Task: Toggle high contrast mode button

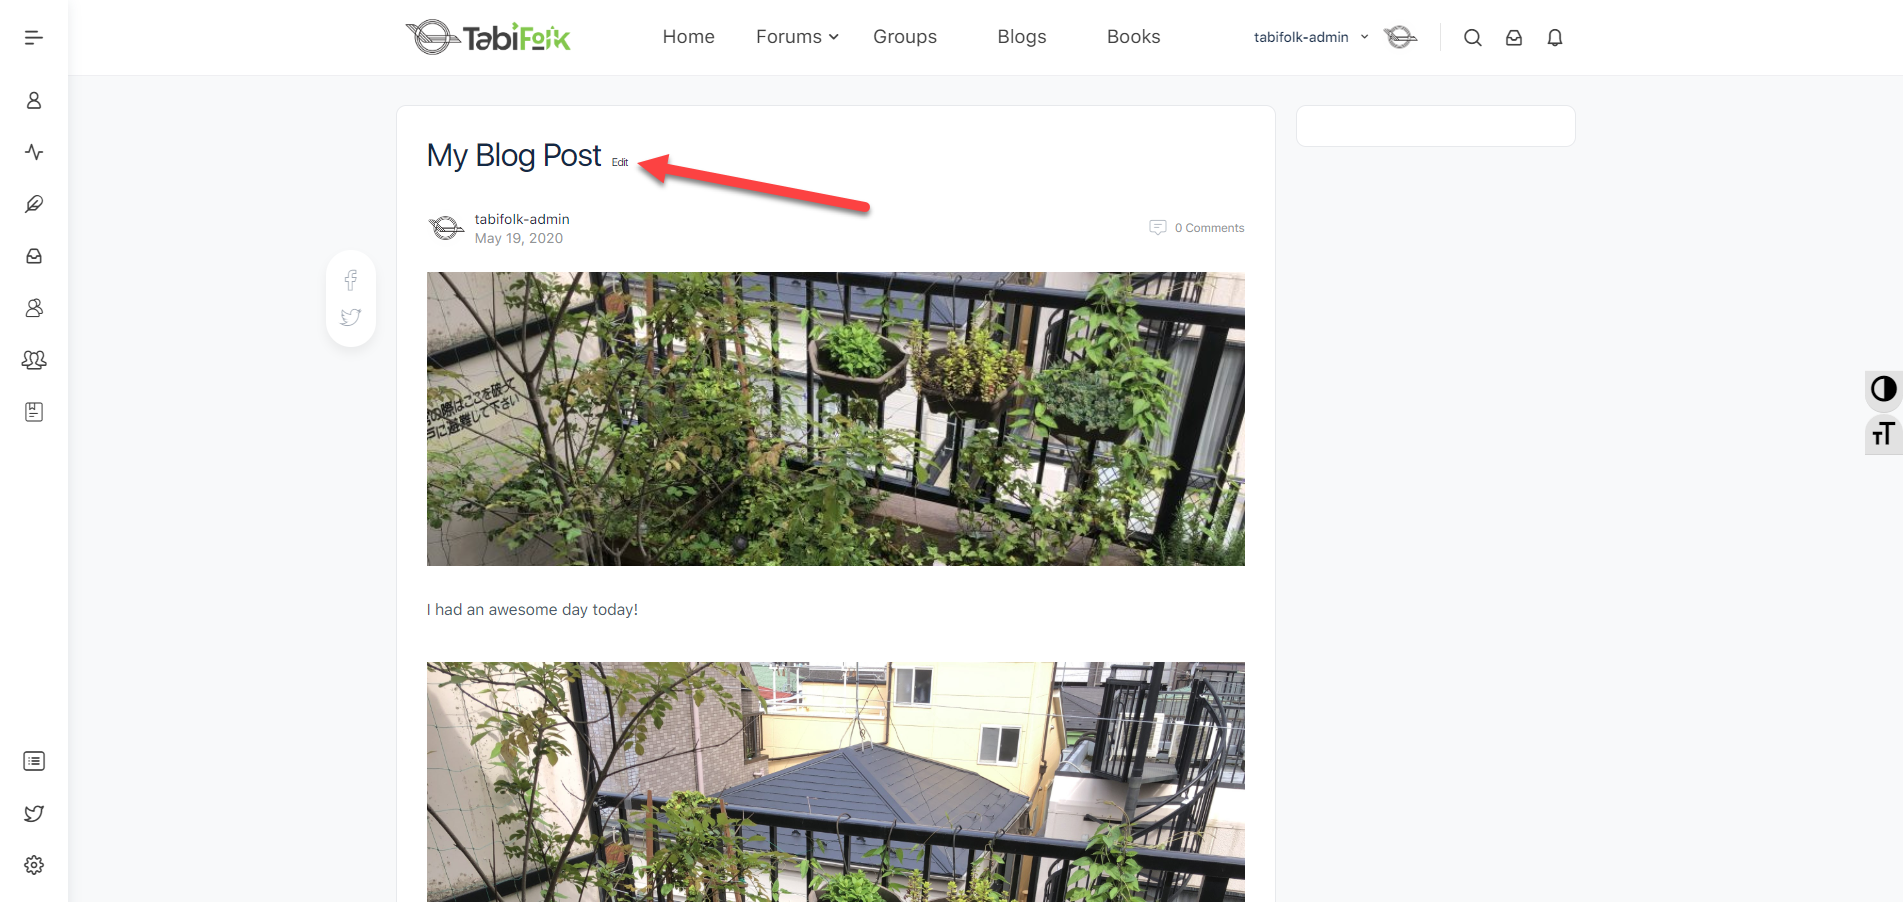Action: coord(1884,389)
